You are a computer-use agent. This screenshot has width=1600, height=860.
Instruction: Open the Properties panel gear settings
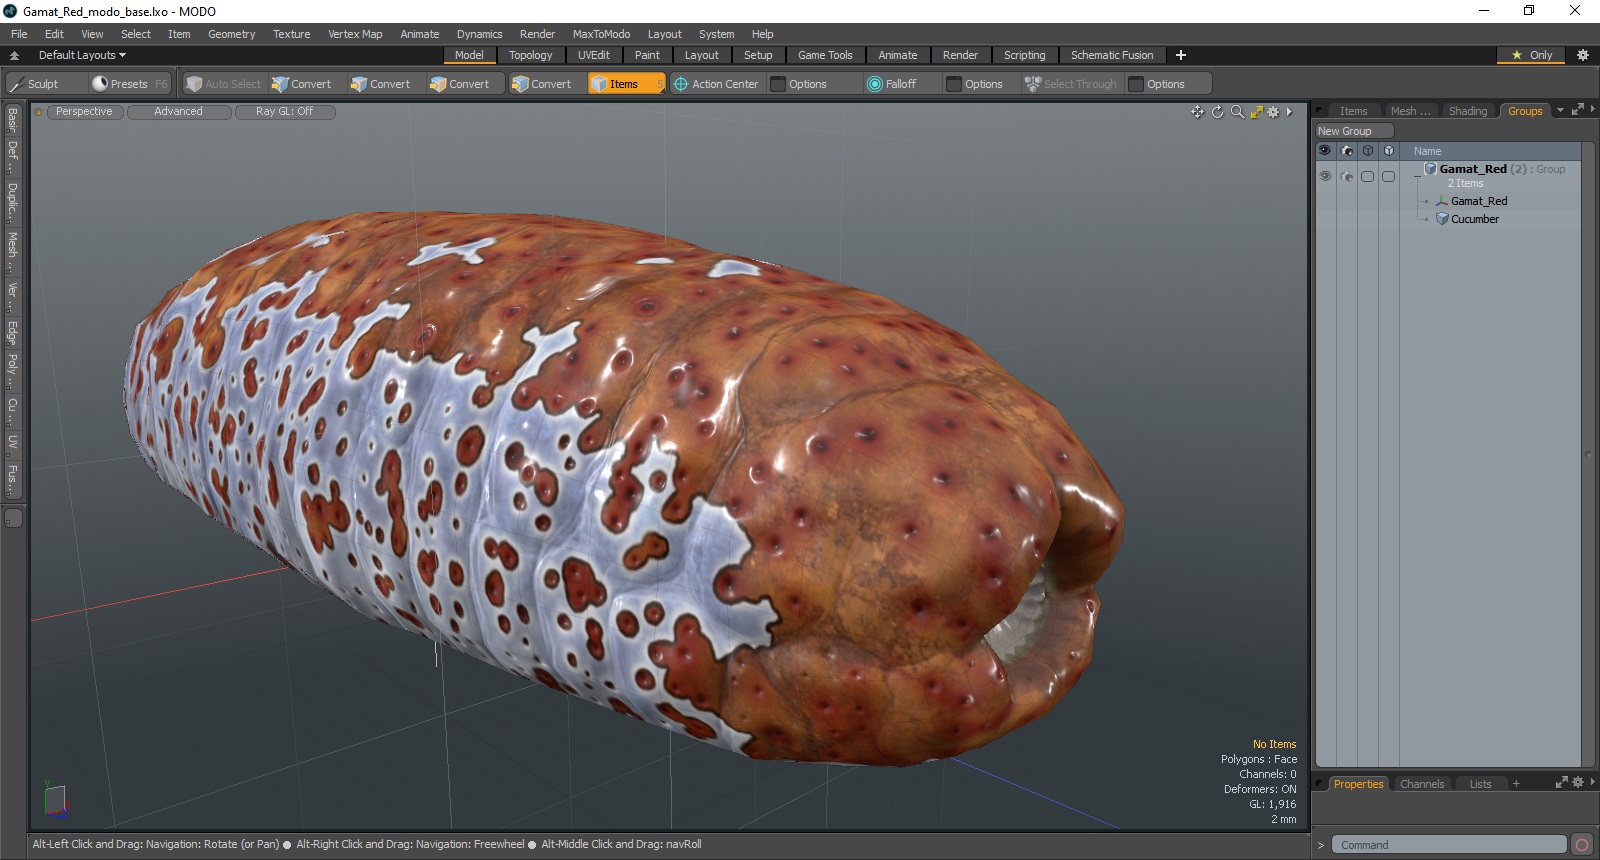(x=1577, y=783)
